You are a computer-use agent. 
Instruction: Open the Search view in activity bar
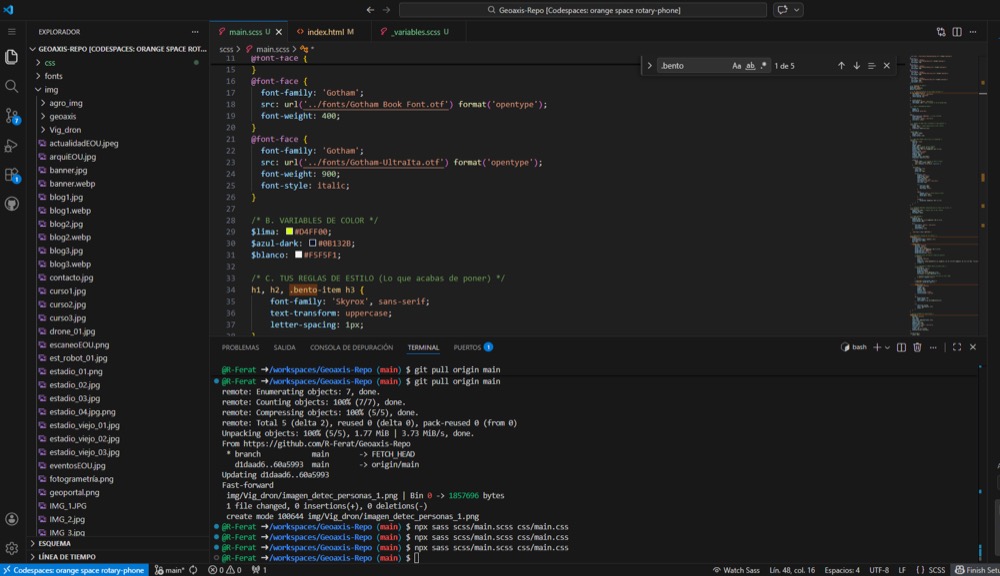[11, 86]
